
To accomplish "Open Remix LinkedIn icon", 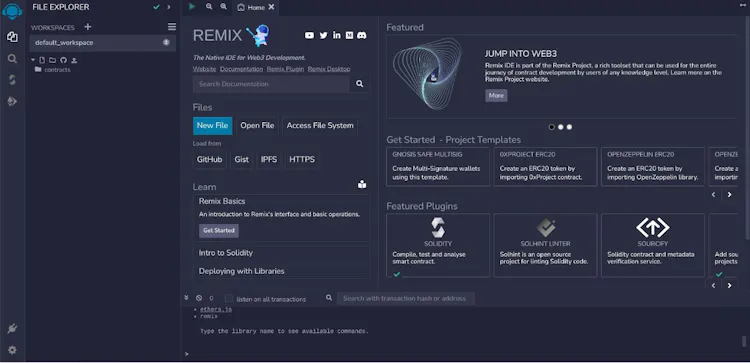I will (x=337, y=35).
